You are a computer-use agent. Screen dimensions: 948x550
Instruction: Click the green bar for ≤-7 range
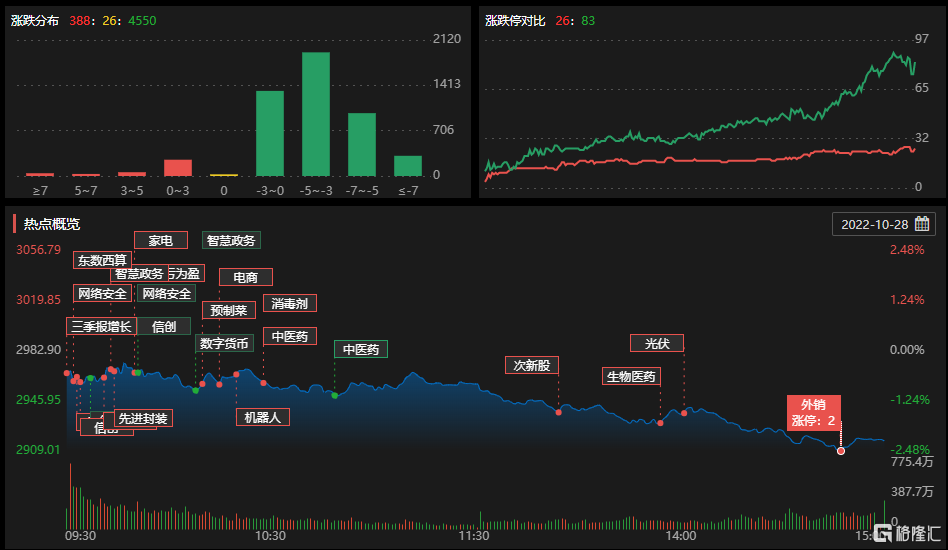pos(408,166)
